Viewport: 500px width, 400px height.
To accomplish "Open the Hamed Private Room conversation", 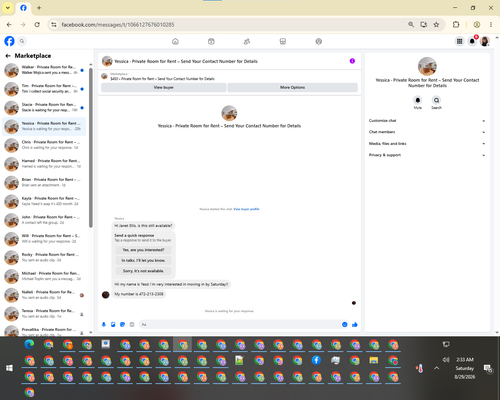I will point(44,164).
